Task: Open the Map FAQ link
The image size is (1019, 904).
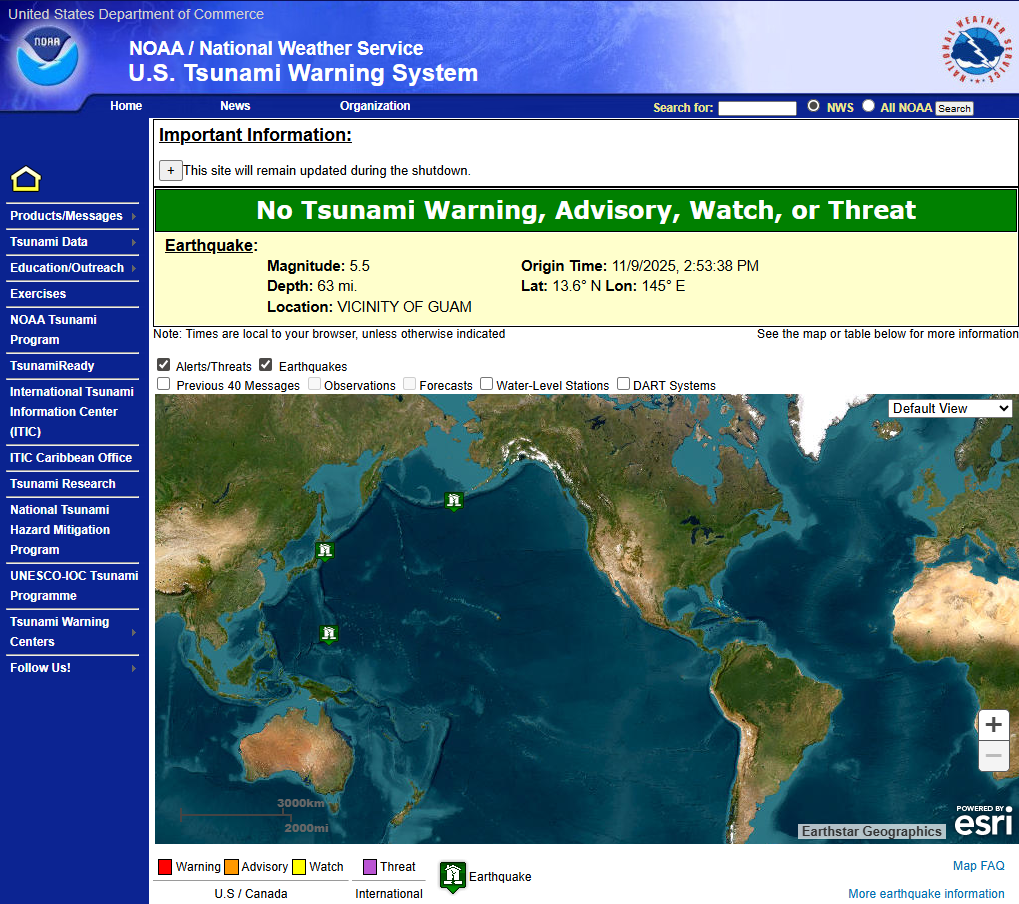Action: click(977, 867)
